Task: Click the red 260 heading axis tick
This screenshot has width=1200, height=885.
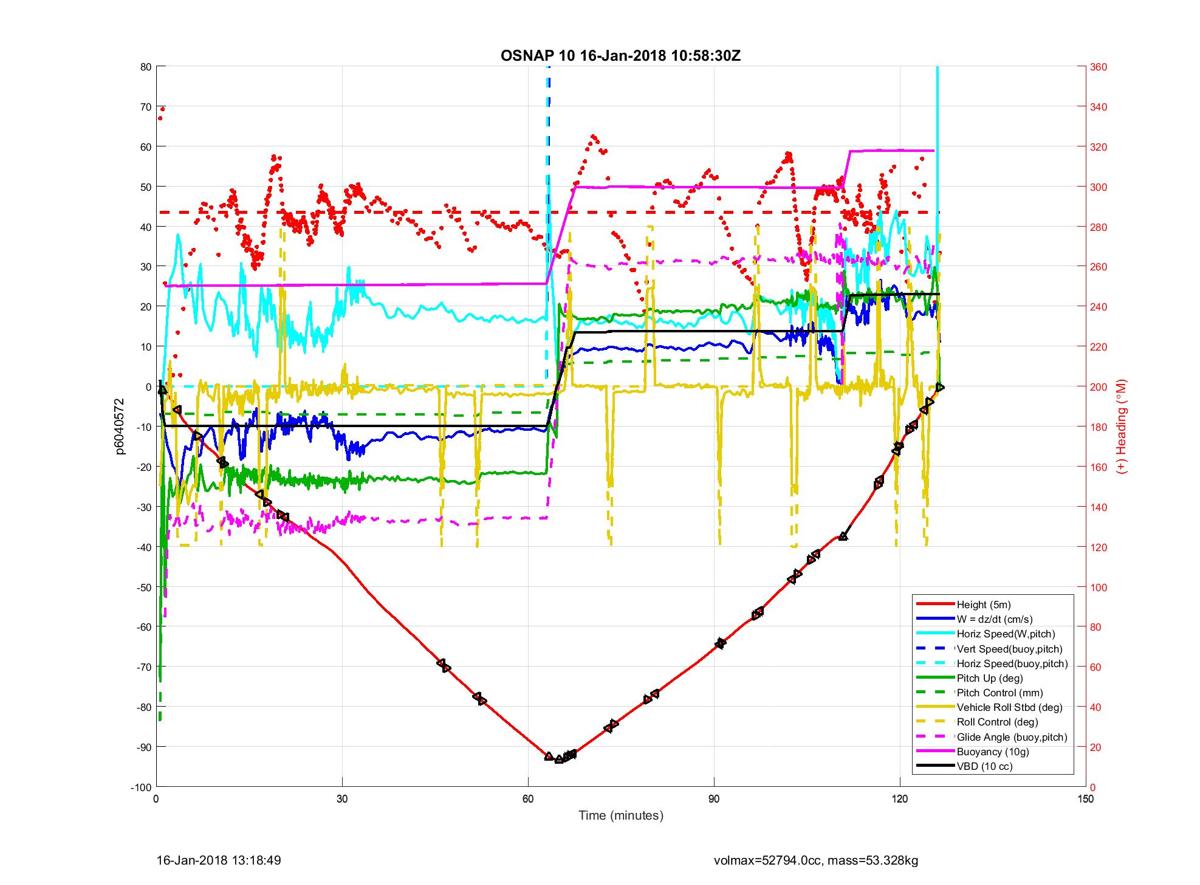Action: (x=1100, y=267)
